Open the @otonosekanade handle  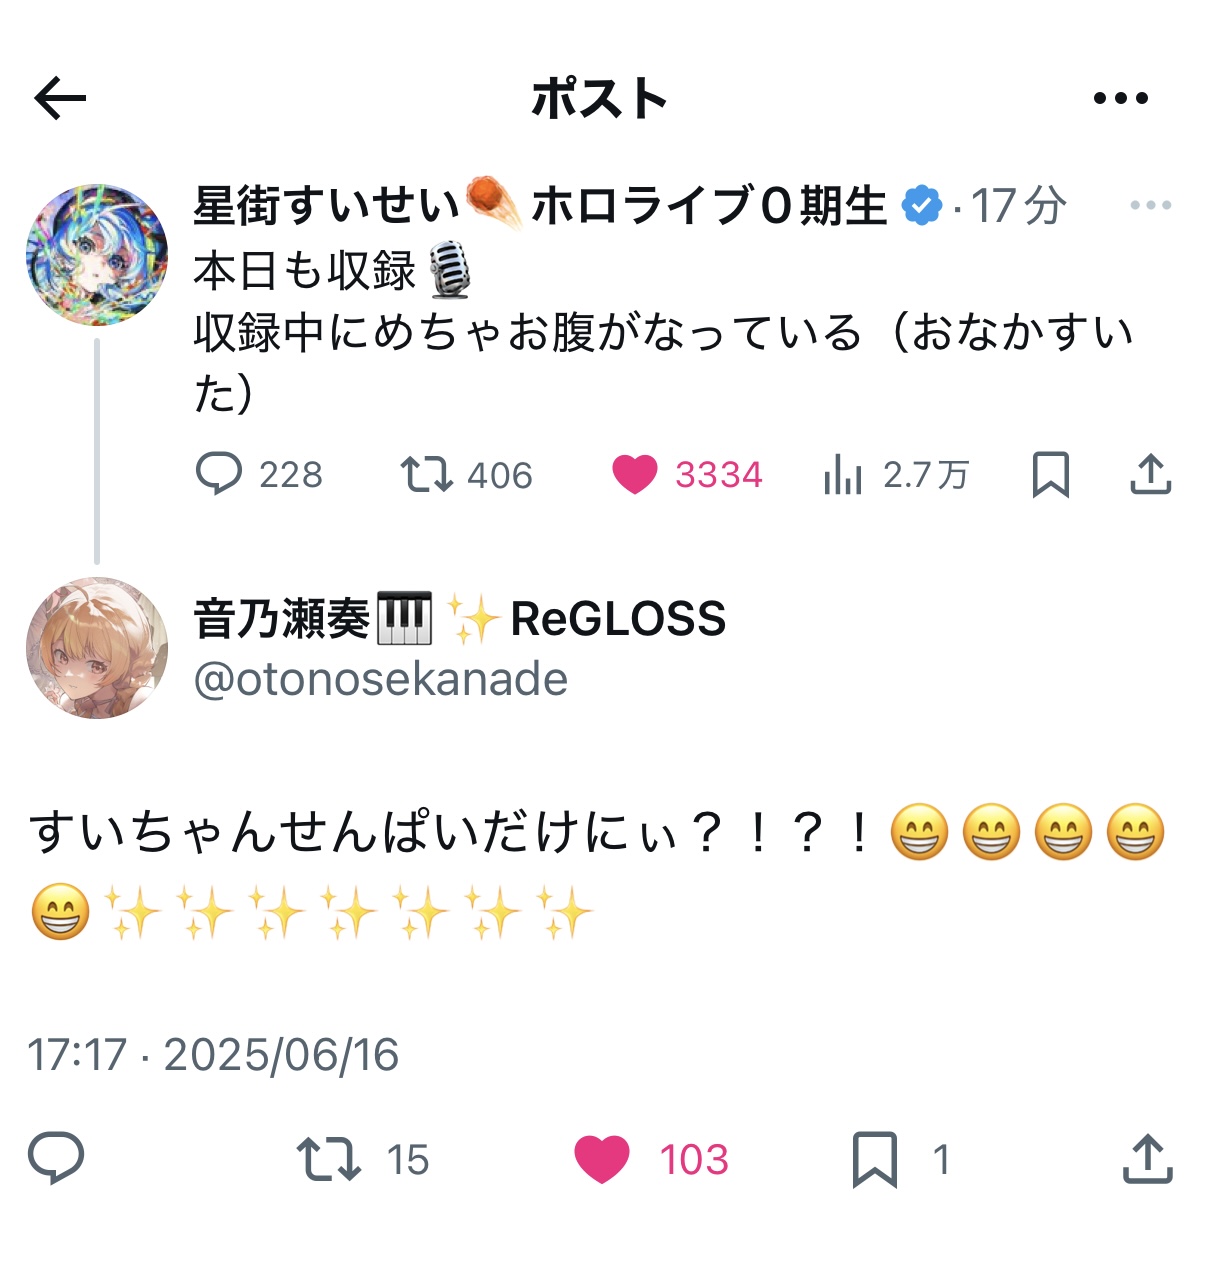point(380,680)
